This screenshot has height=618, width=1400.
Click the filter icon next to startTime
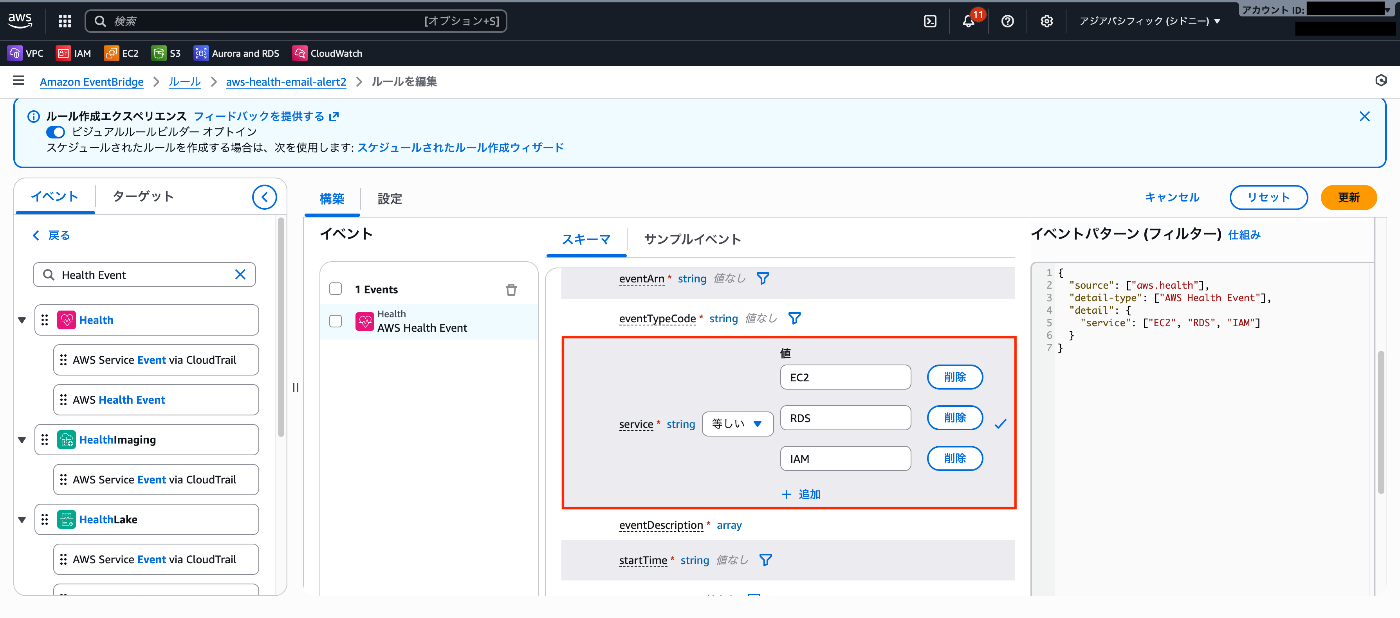[766, 560]
